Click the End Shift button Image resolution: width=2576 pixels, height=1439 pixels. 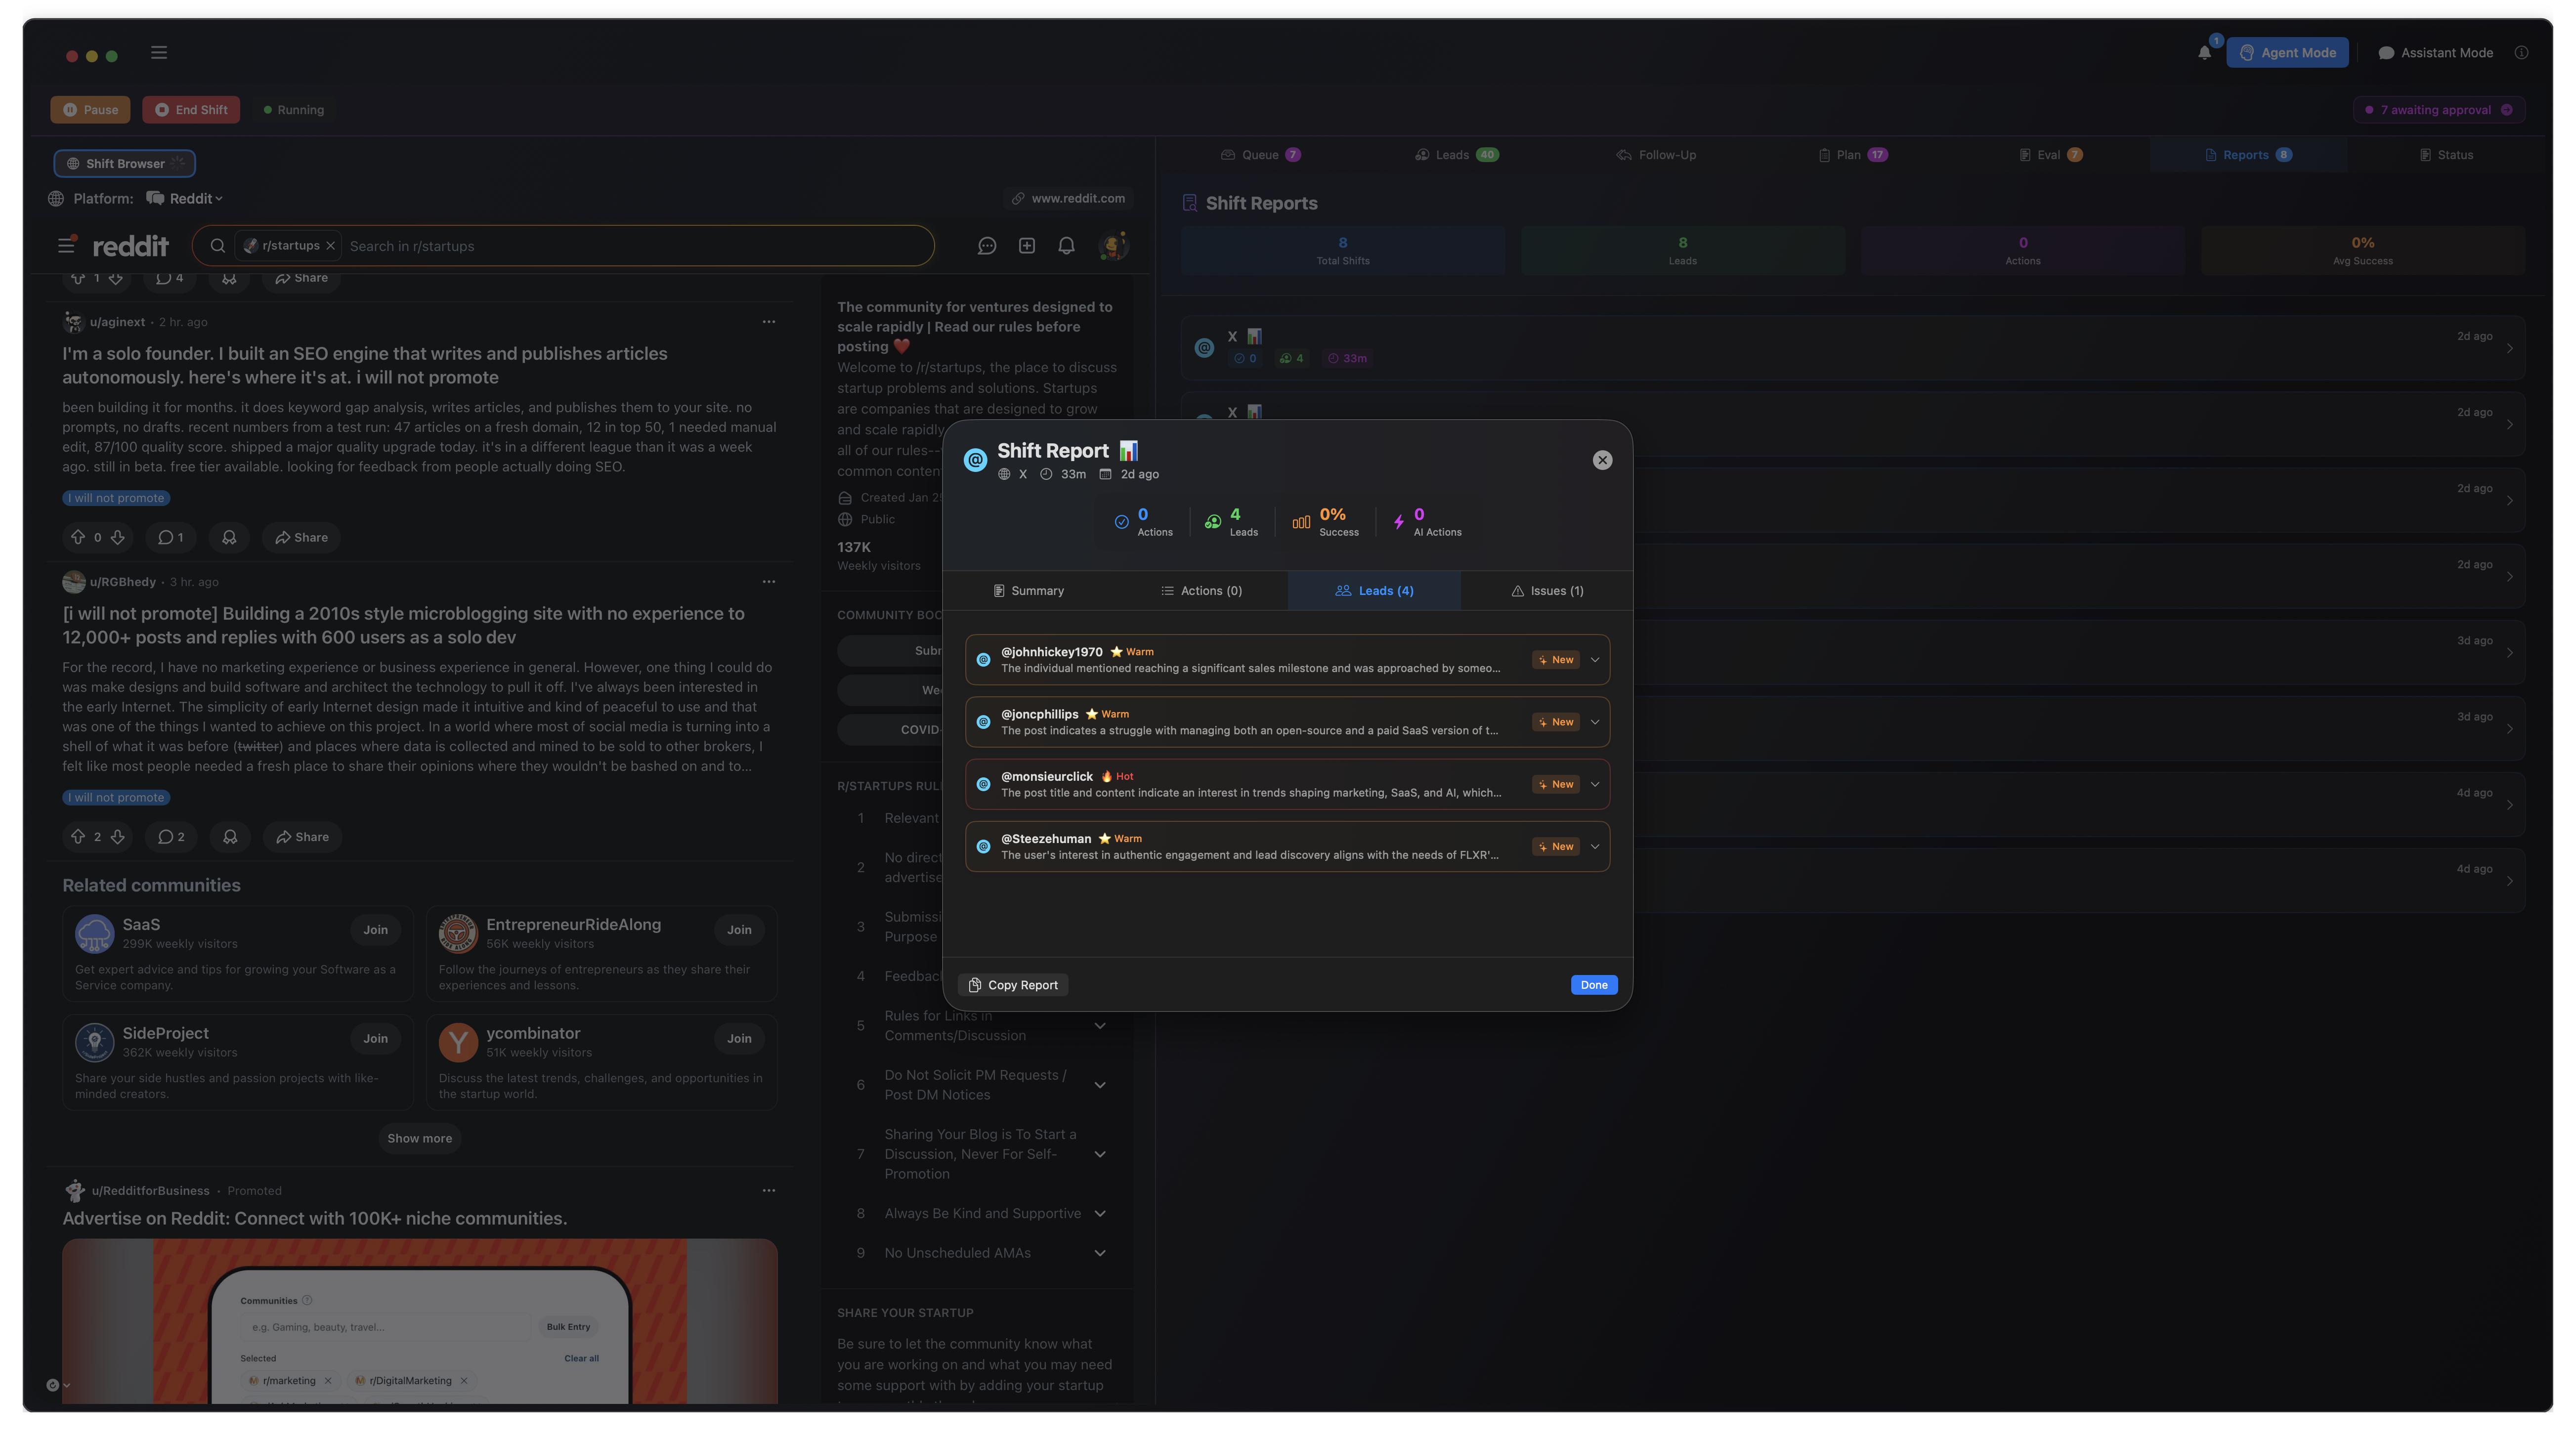[191, 110]
